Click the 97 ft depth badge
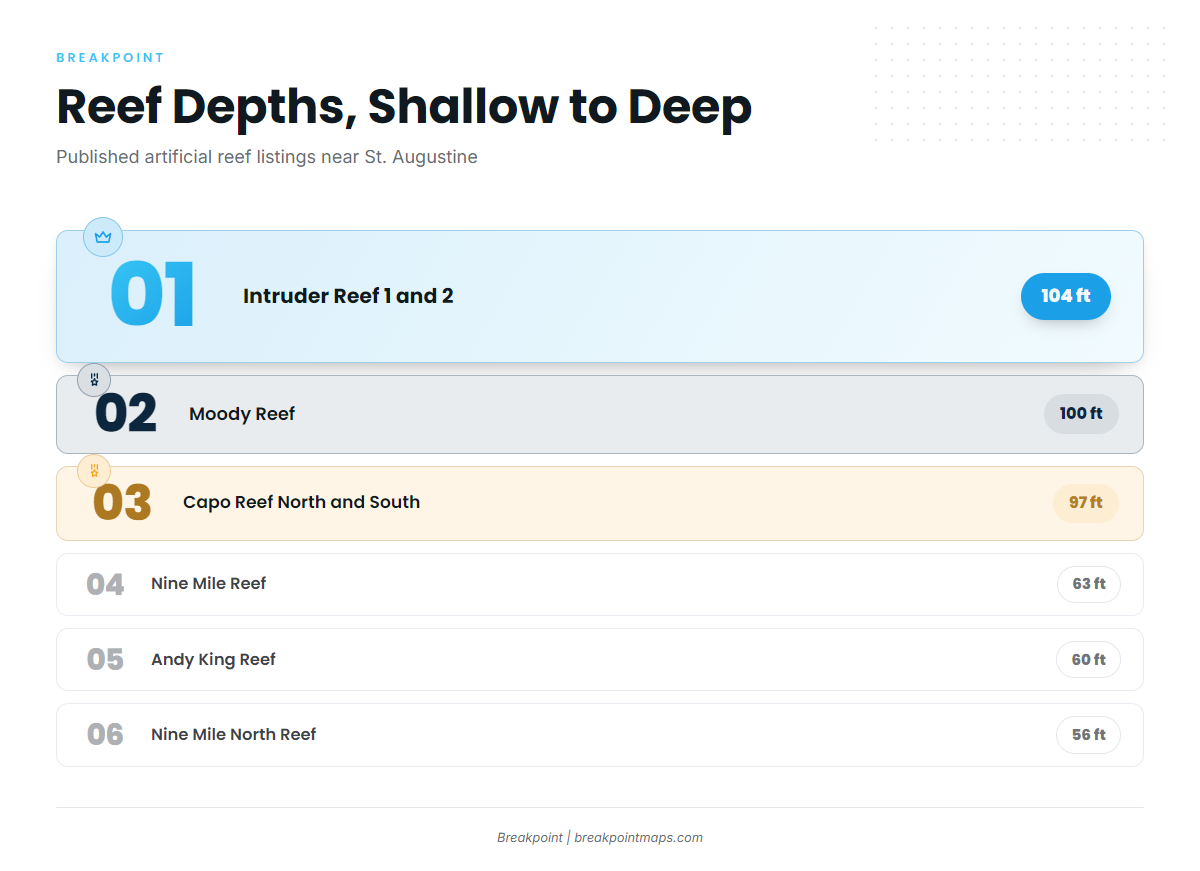The width and height of the screenshot is (1200, 871). pos(1086,502)
